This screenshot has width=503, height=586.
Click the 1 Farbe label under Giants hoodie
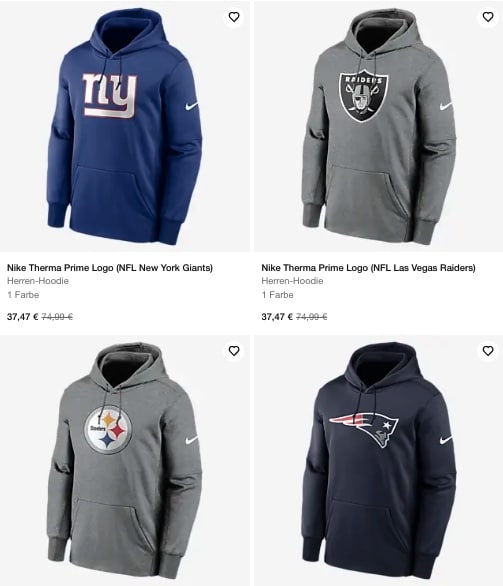pos(23,295)
